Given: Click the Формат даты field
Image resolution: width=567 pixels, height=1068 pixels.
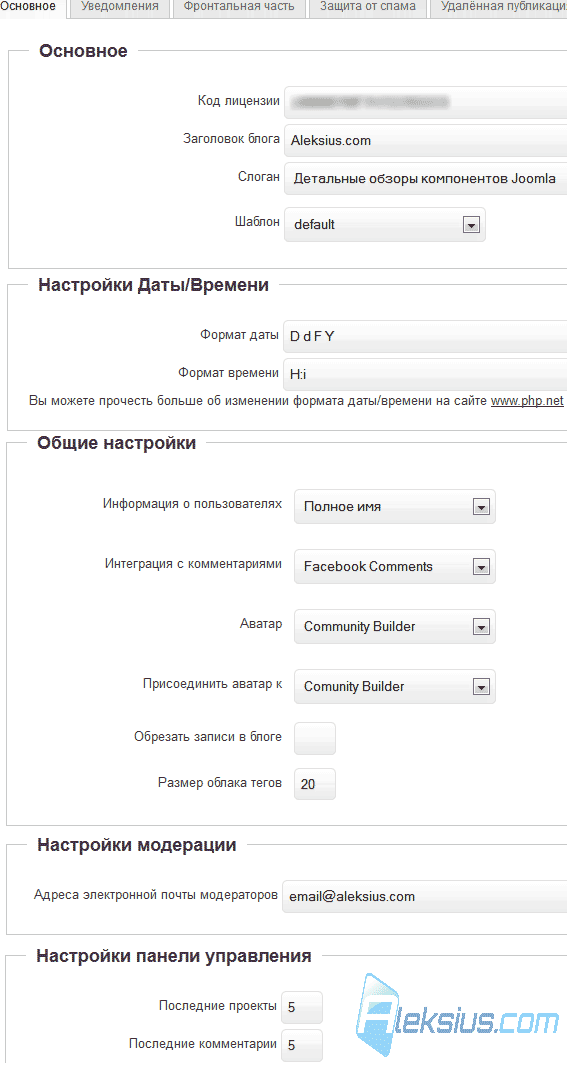Looking at the screenshot, I should (x=425, y=336).
